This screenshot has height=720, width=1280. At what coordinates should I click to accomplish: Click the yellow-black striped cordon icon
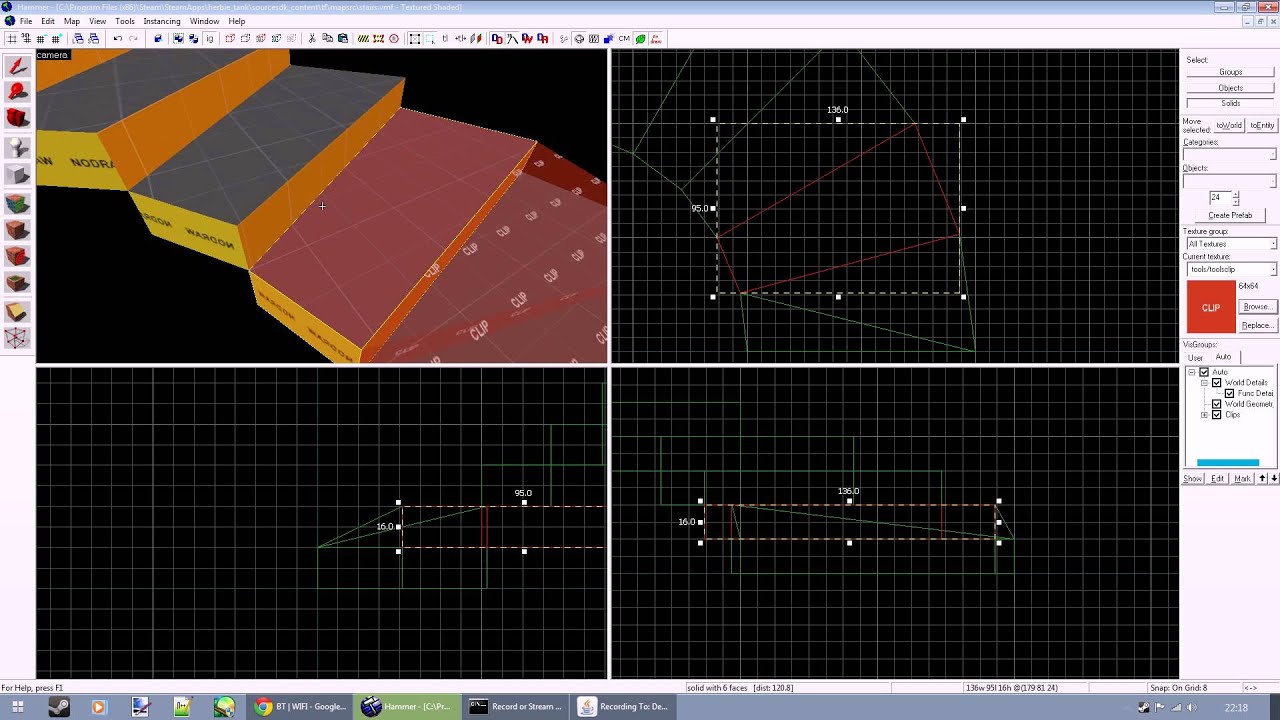click(x=363, y=39)
